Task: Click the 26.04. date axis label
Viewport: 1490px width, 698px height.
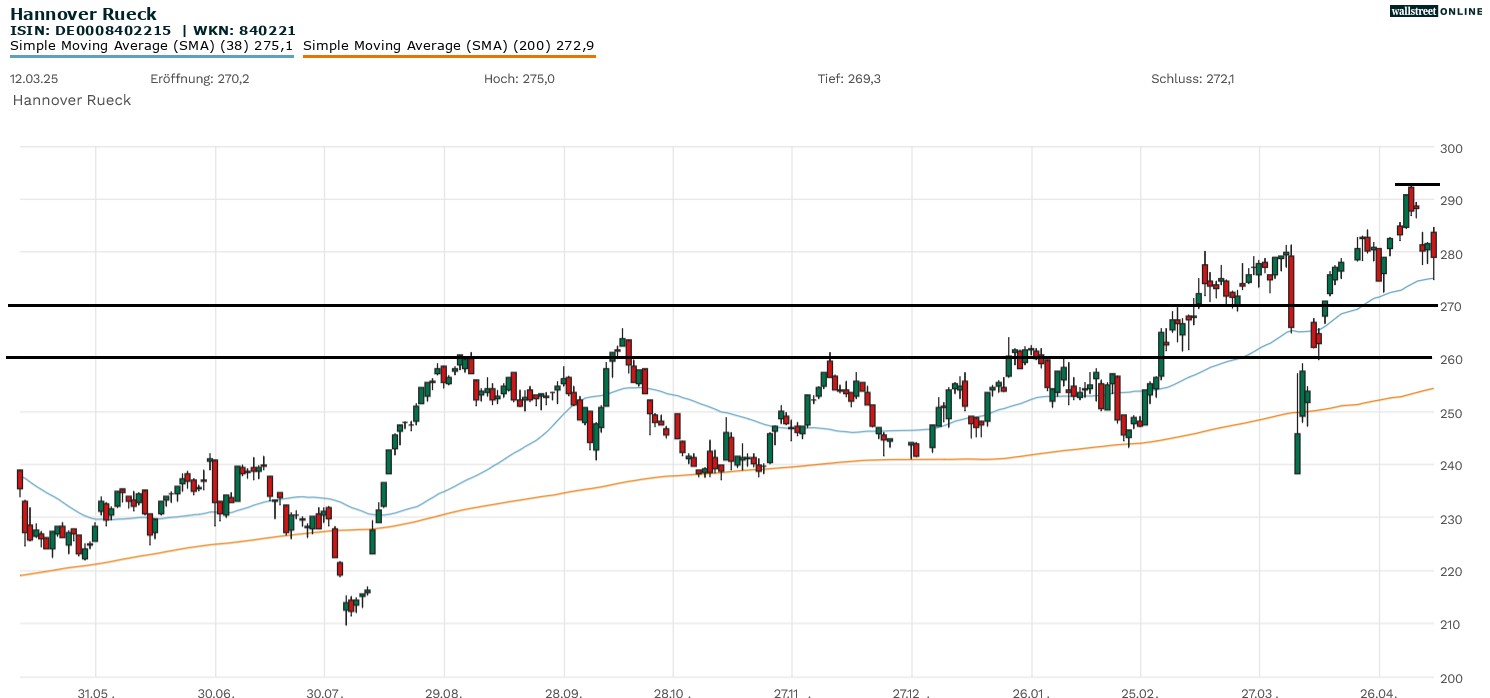Action: (x=1379, y=692)
